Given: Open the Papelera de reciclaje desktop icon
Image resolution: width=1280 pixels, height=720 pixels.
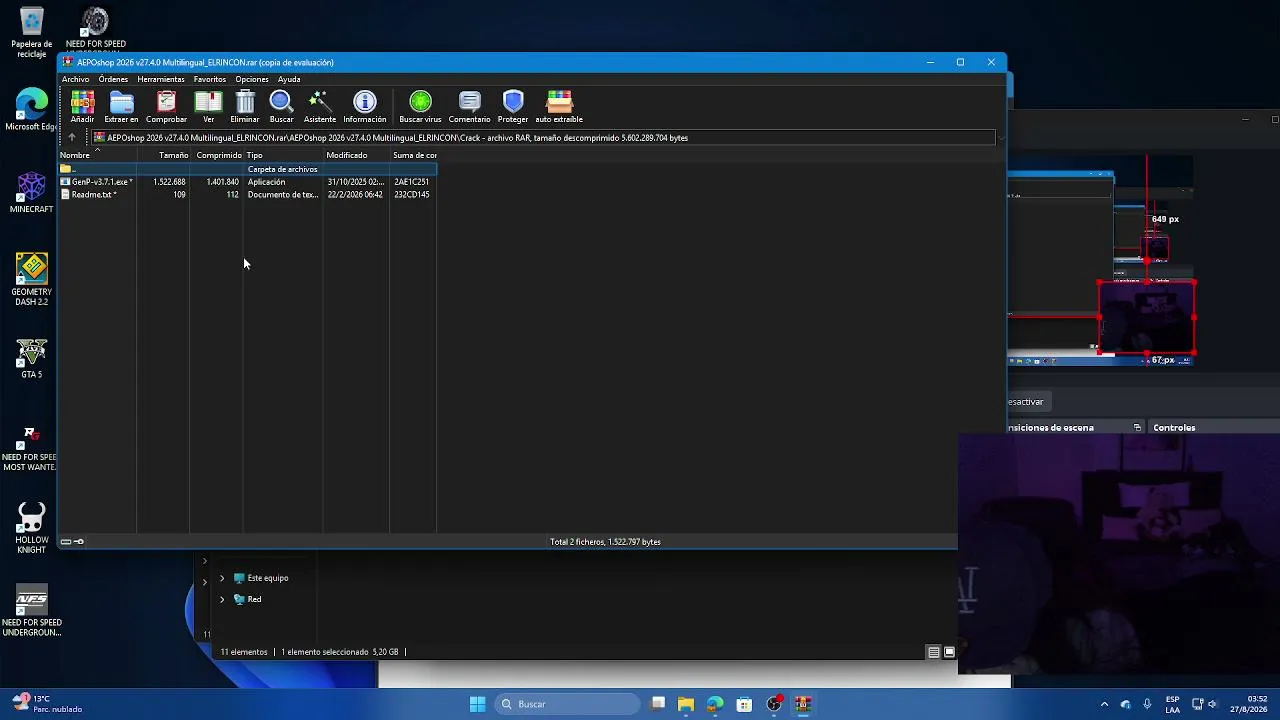Looking at the screenshot, I should [x=32, y=32].
